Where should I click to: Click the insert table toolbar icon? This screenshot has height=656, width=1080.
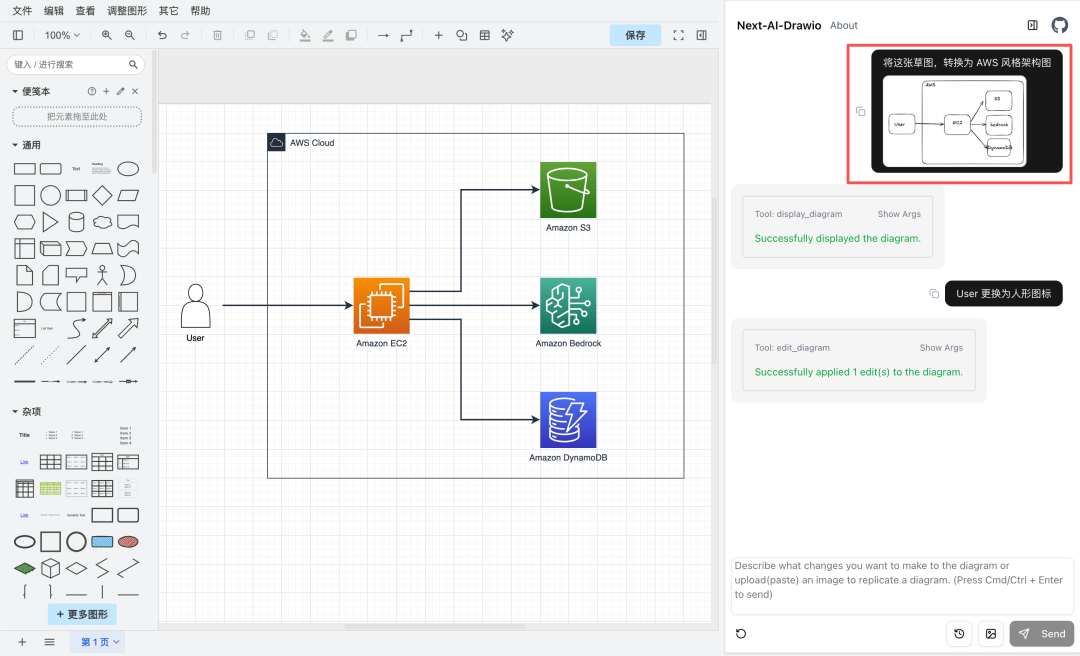coord(485,35)
